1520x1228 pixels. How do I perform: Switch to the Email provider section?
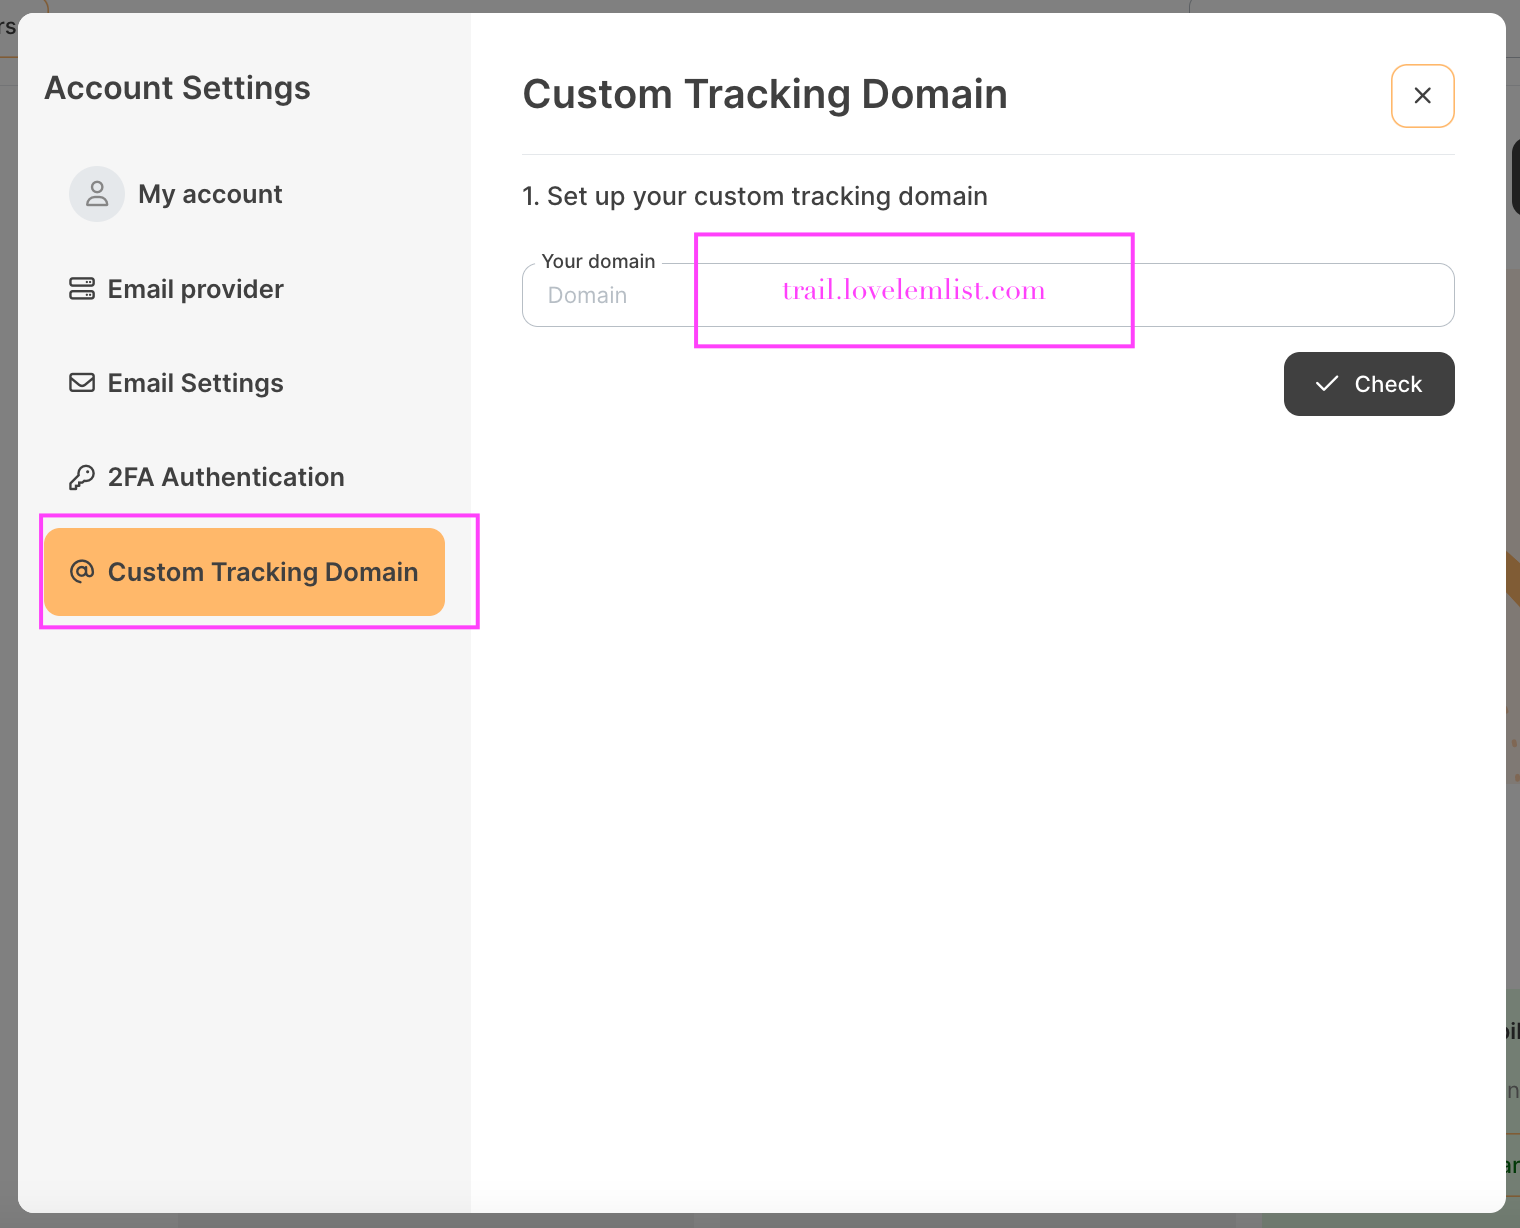tap(195, 289)
